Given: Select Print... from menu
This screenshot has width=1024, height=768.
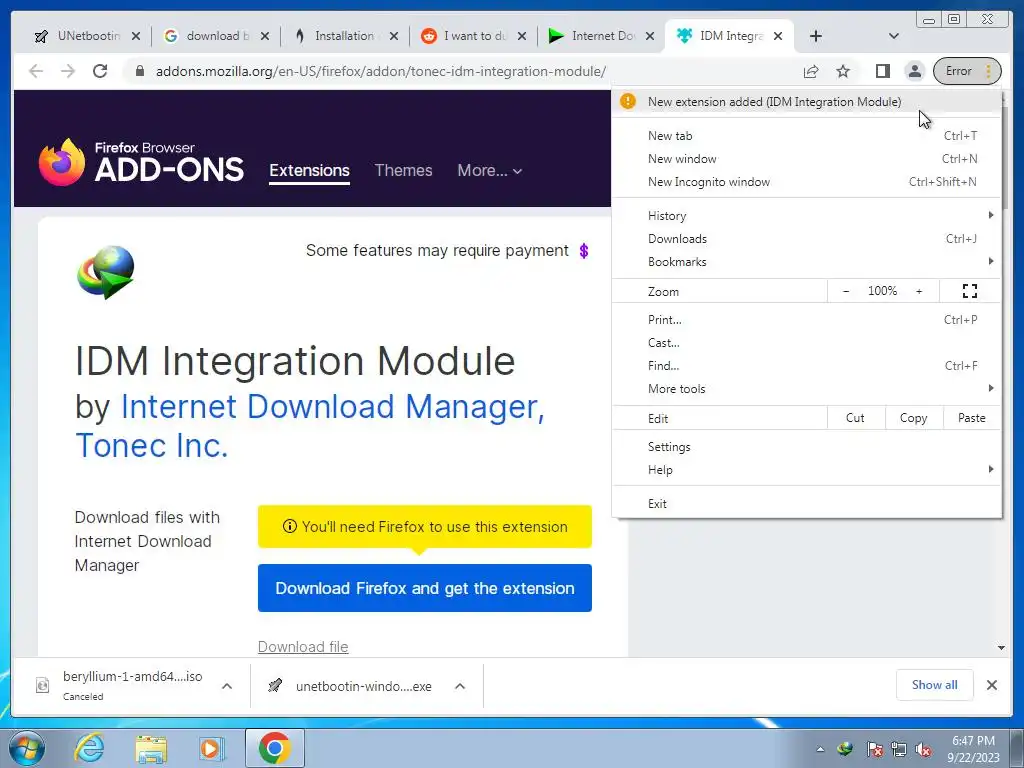Looking at the screenshot, I should coord(807,319).
